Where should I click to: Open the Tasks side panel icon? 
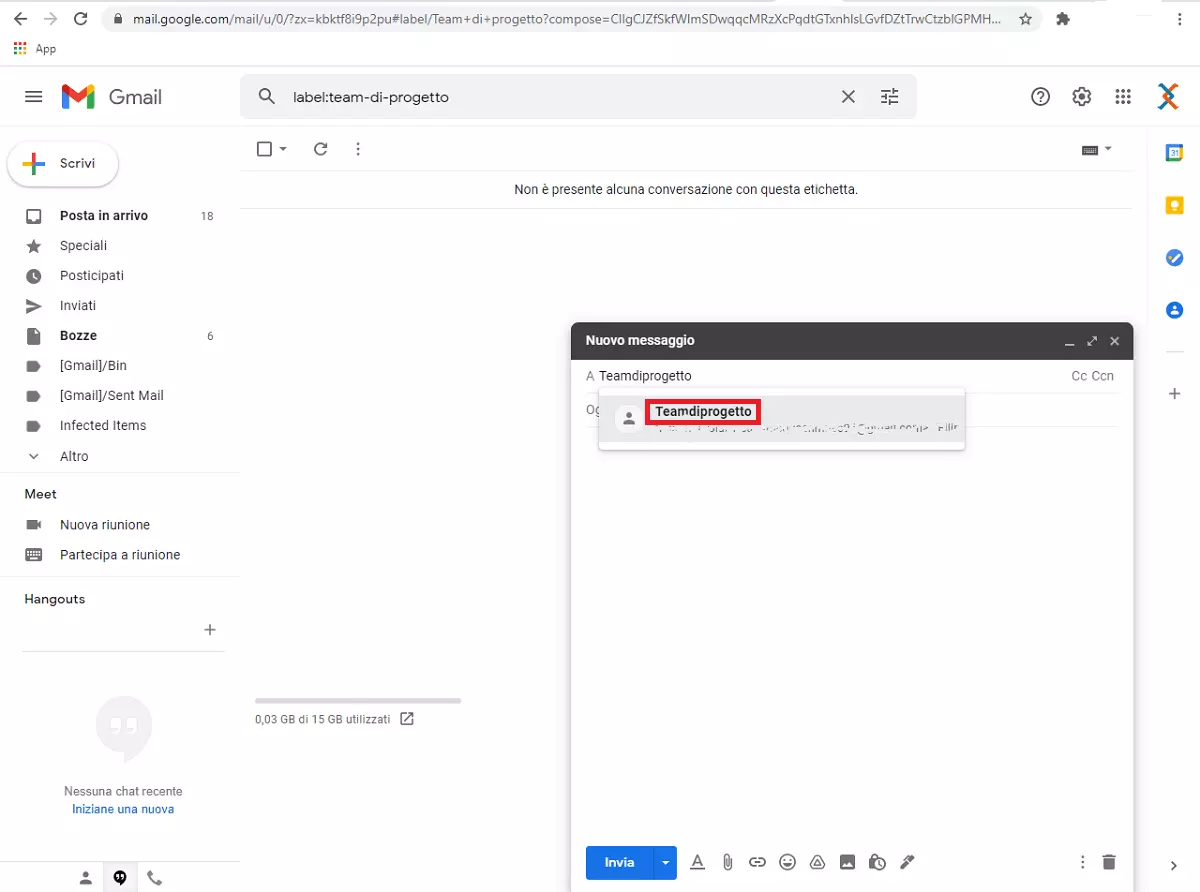(1175, 258)
